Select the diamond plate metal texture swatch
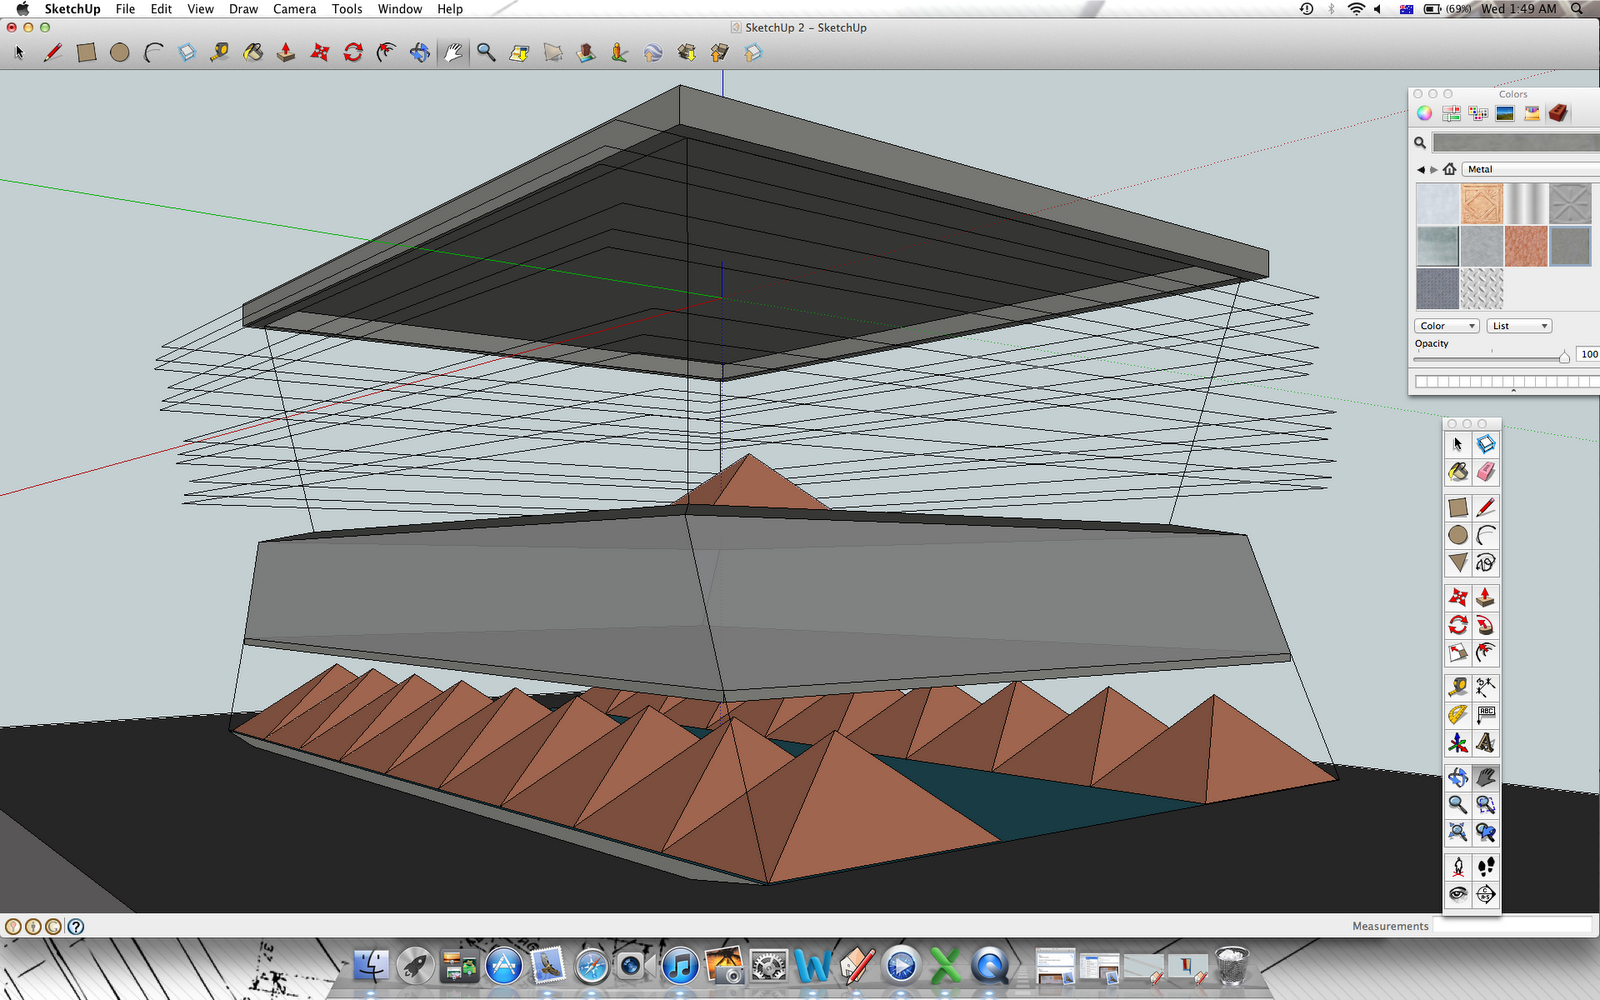The width and height of the screenshot is (1600, 1000). pos(1482,288)
